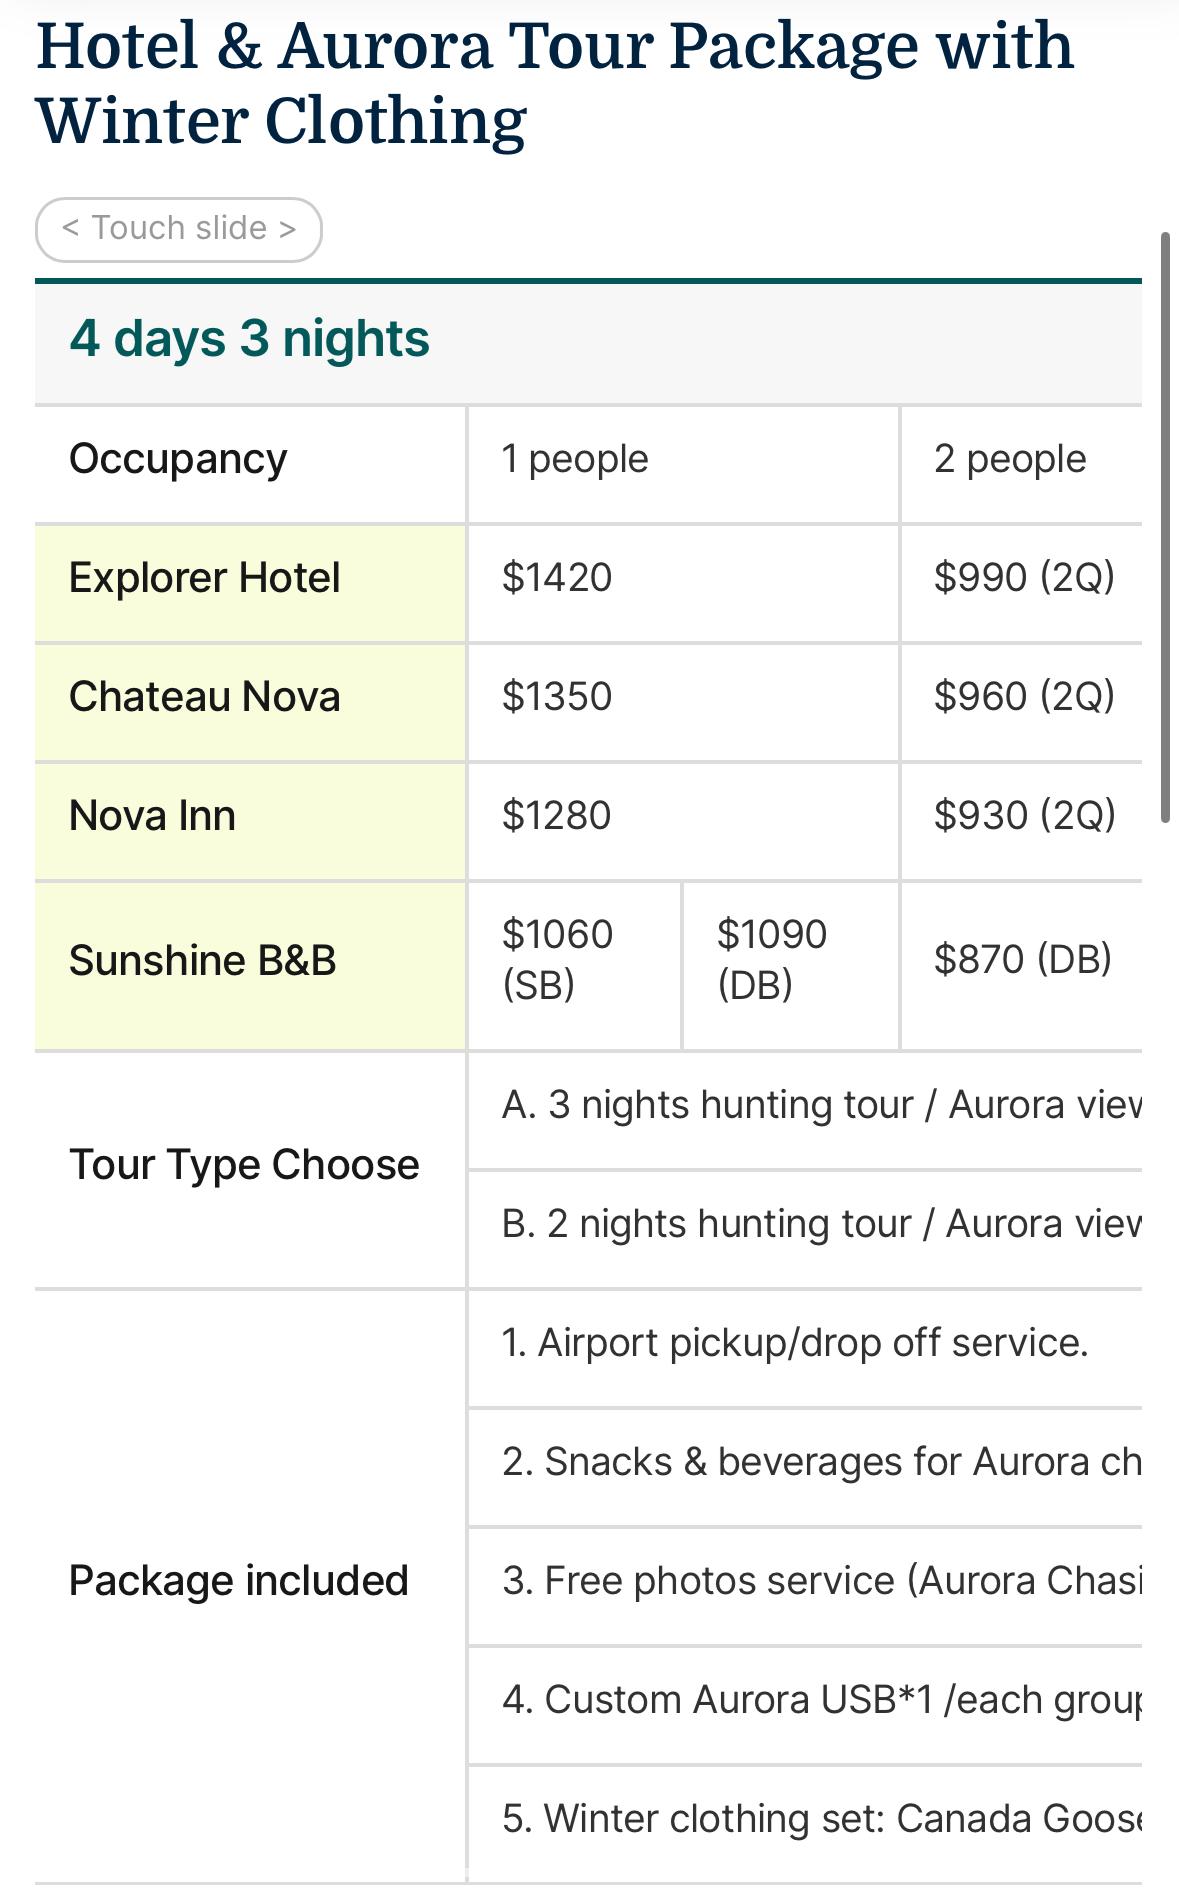Image resolution: width=1179 pixels, height=1899 pixels.
Task: Select the Explorer Hotel row label
Action: [205, 578]
